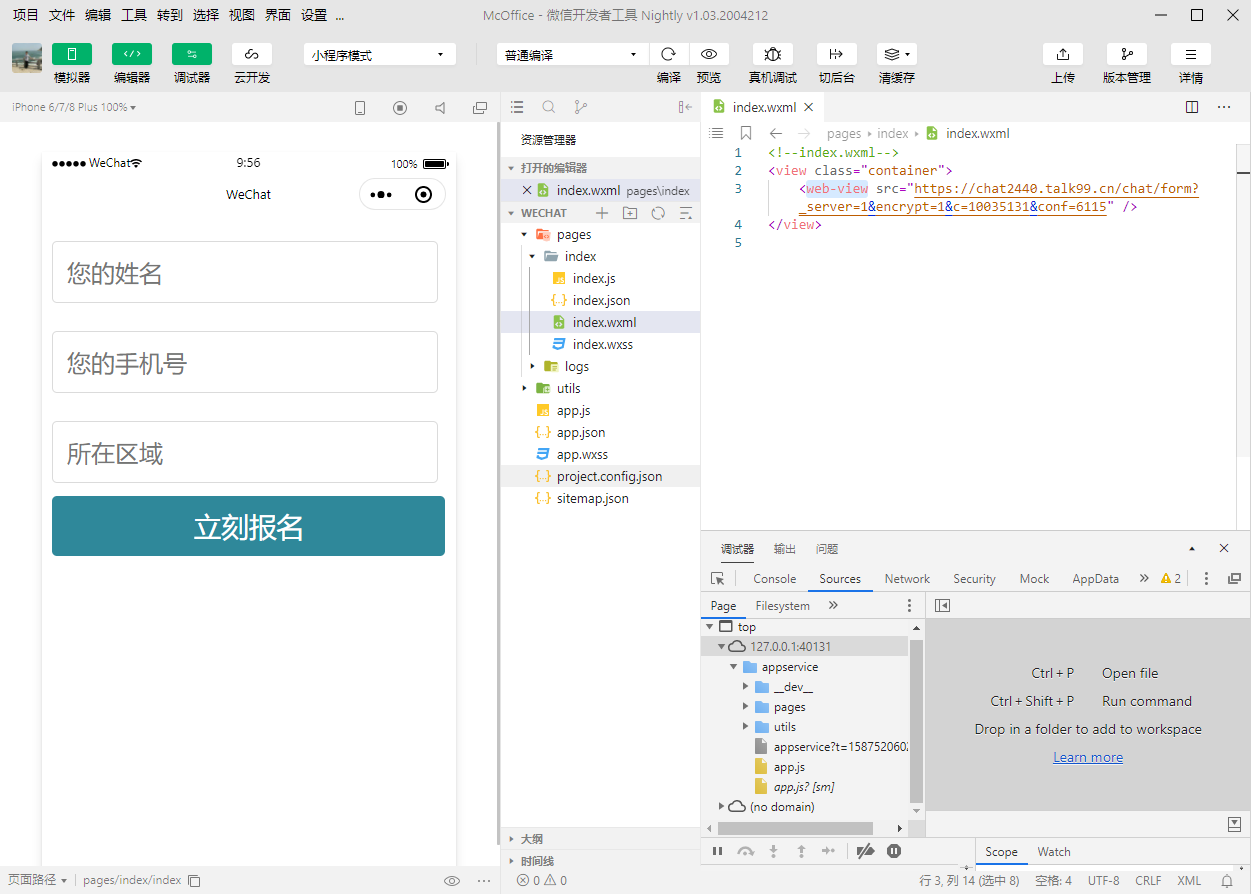Open version management

point(1127,54)
